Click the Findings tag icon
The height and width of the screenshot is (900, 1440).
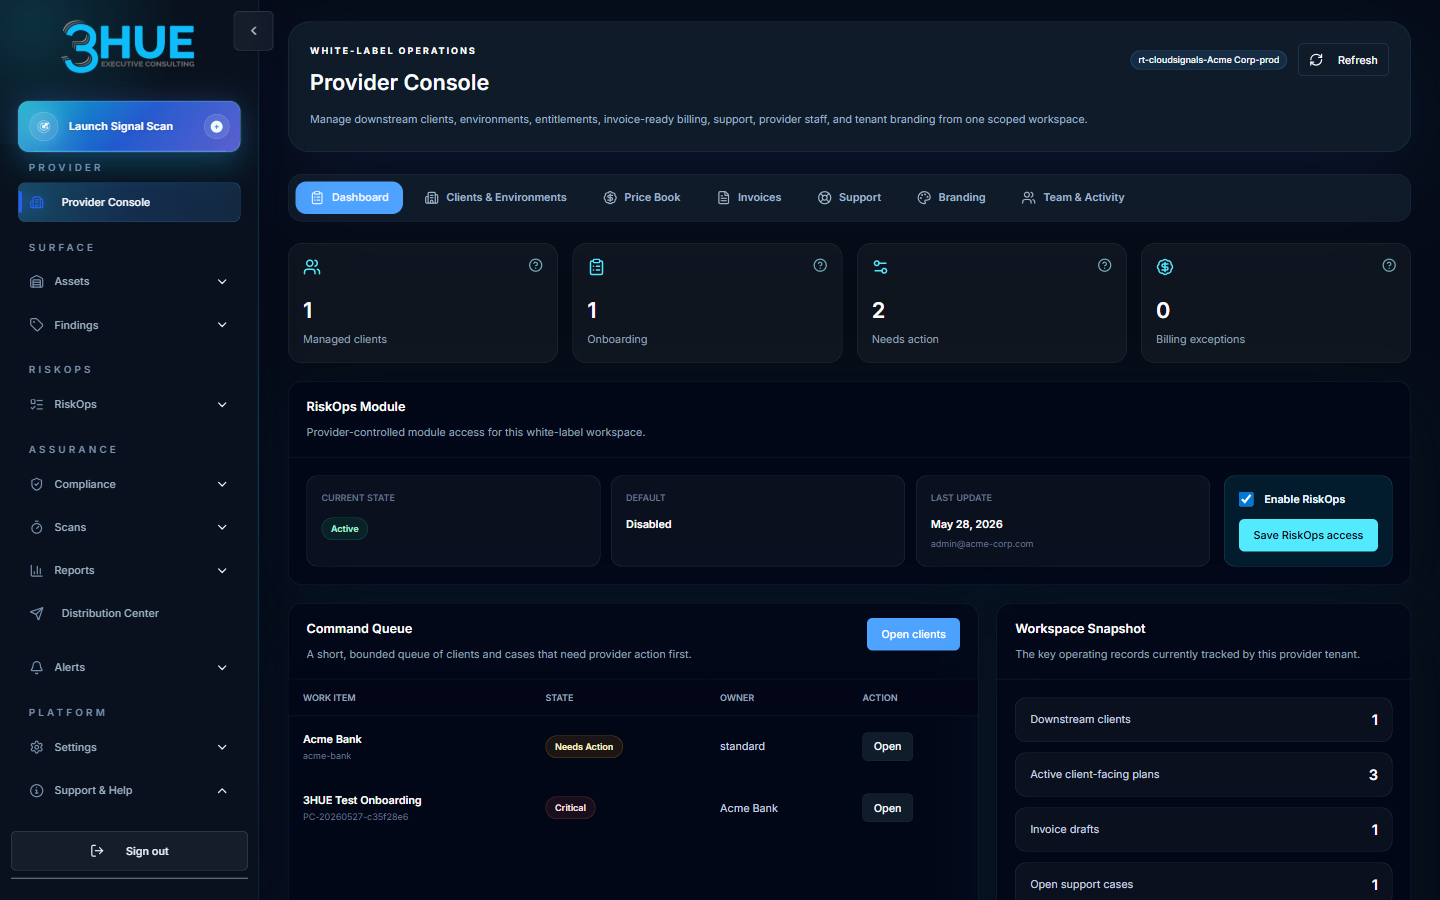coord(37,325)
